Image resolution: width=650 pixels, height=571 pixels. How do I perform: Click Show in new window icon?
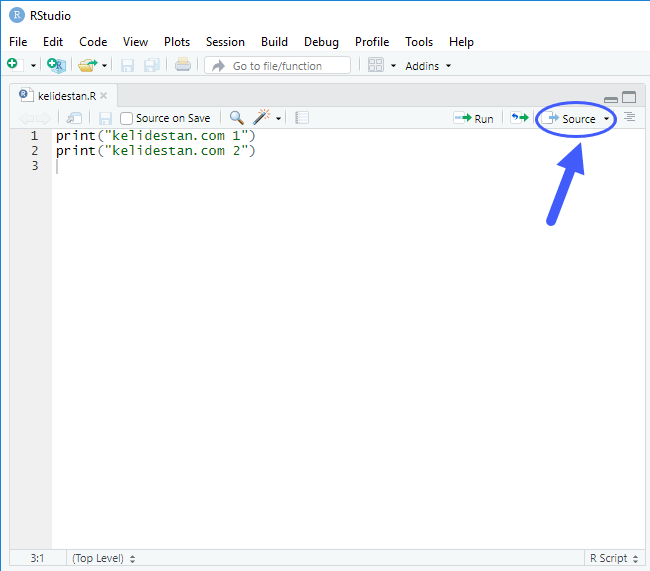[x=75, y=118]
